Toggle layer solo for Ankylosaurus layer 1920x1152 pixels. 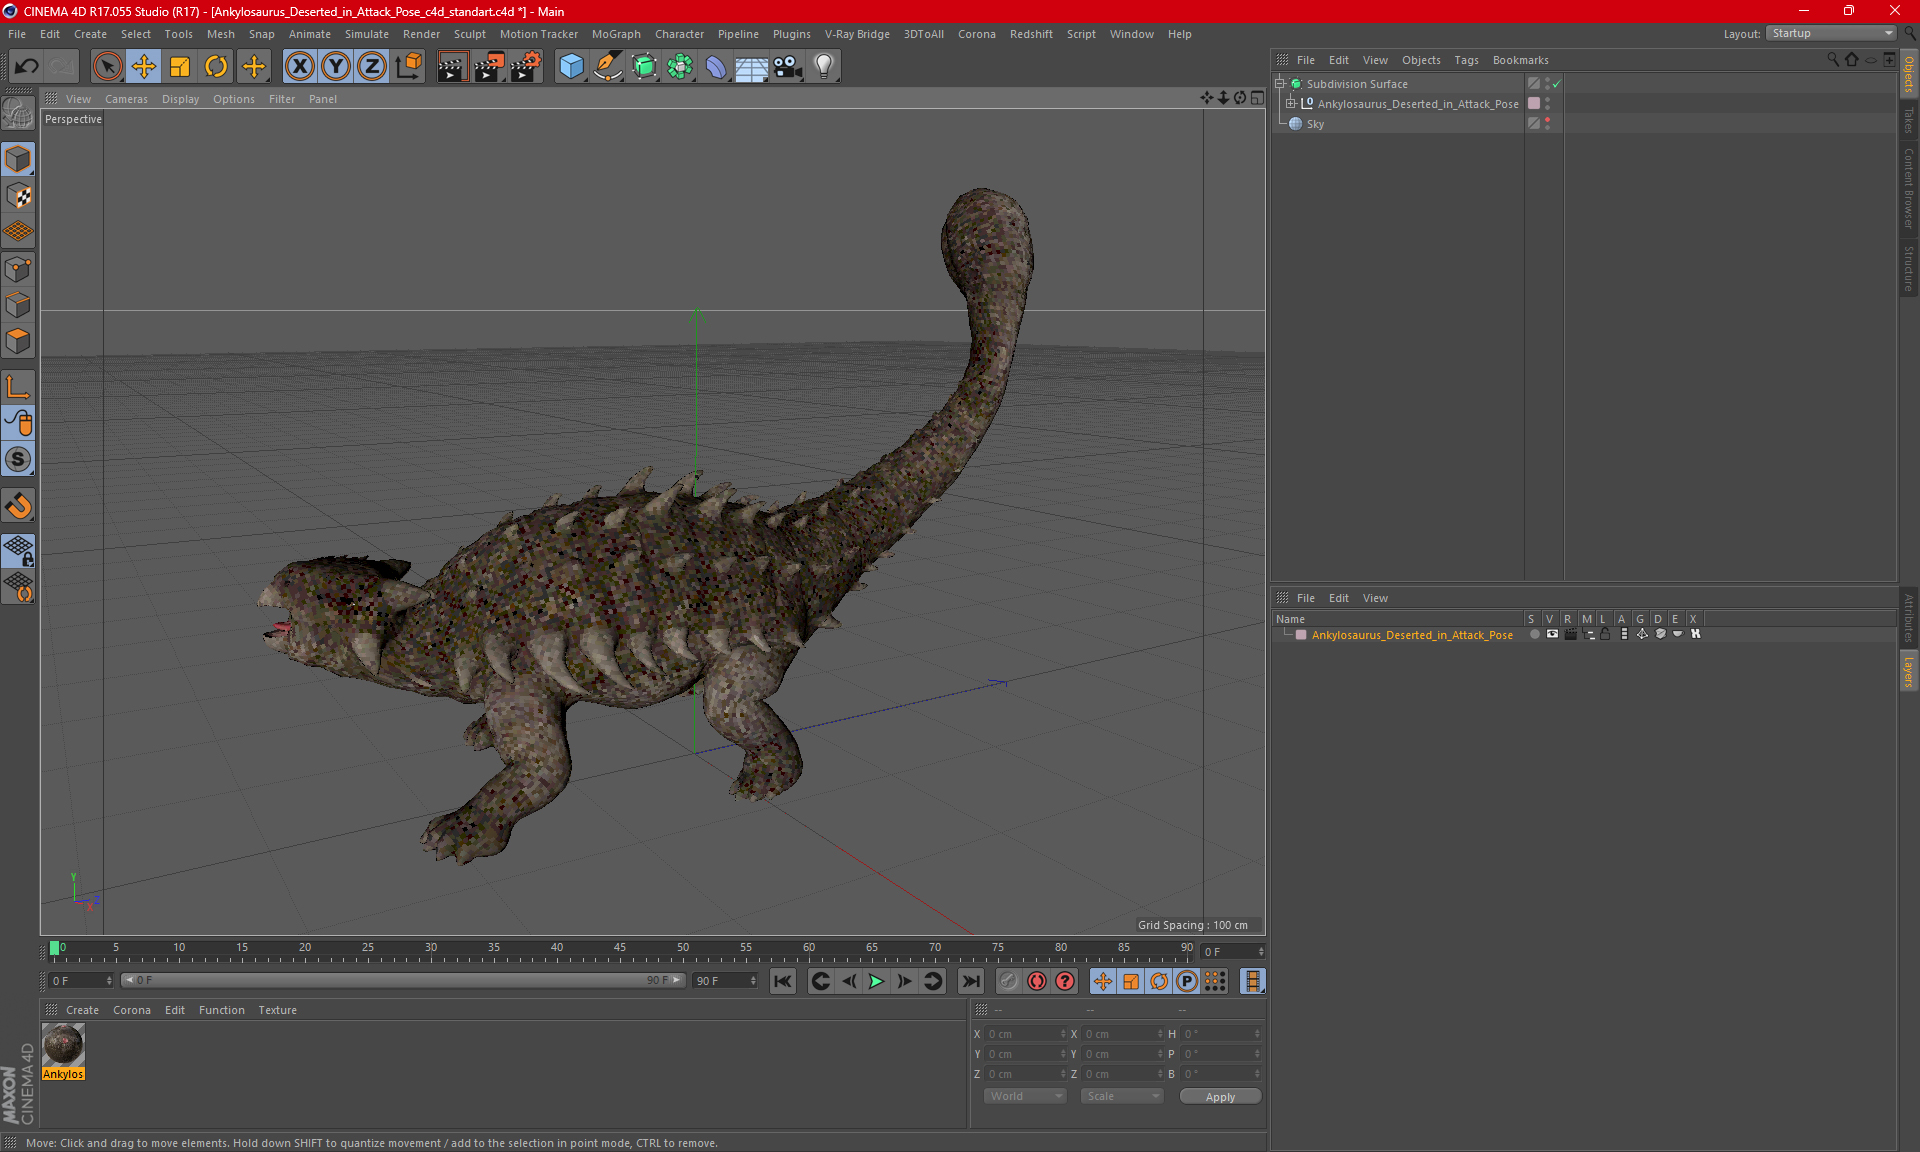pos(1534,634)
